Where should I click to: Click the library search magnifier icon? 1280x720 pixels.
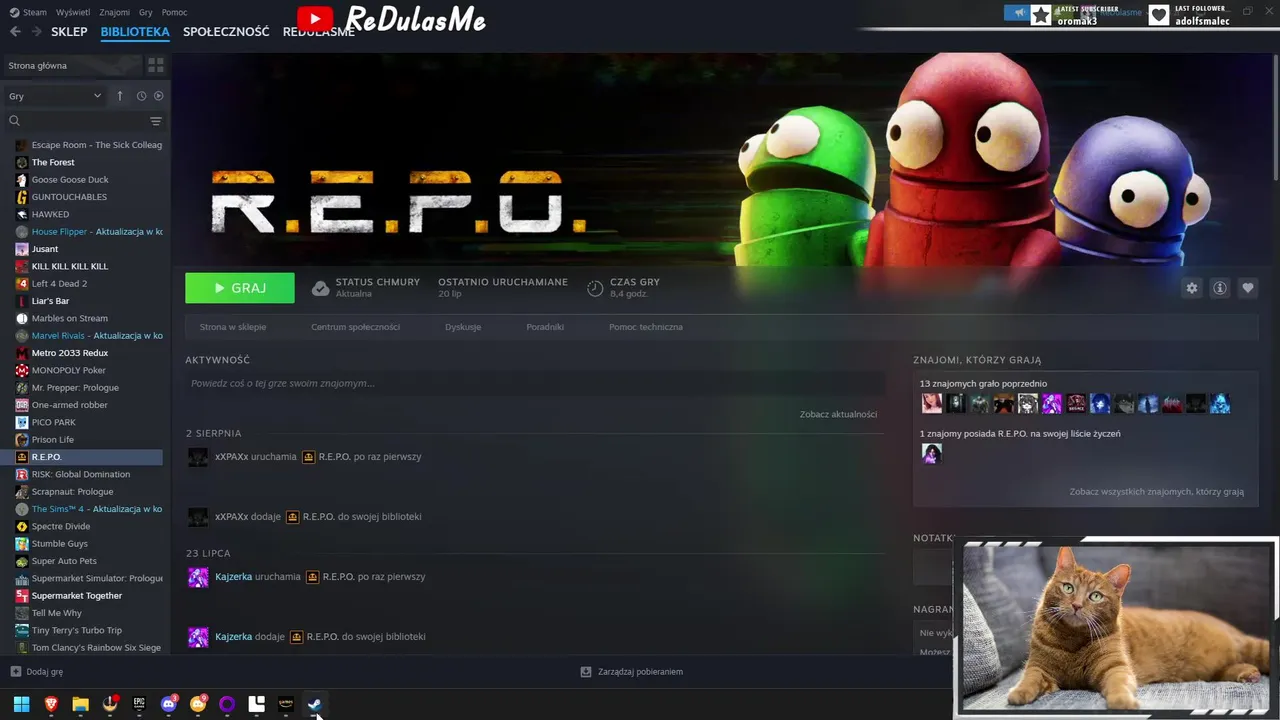14,121
